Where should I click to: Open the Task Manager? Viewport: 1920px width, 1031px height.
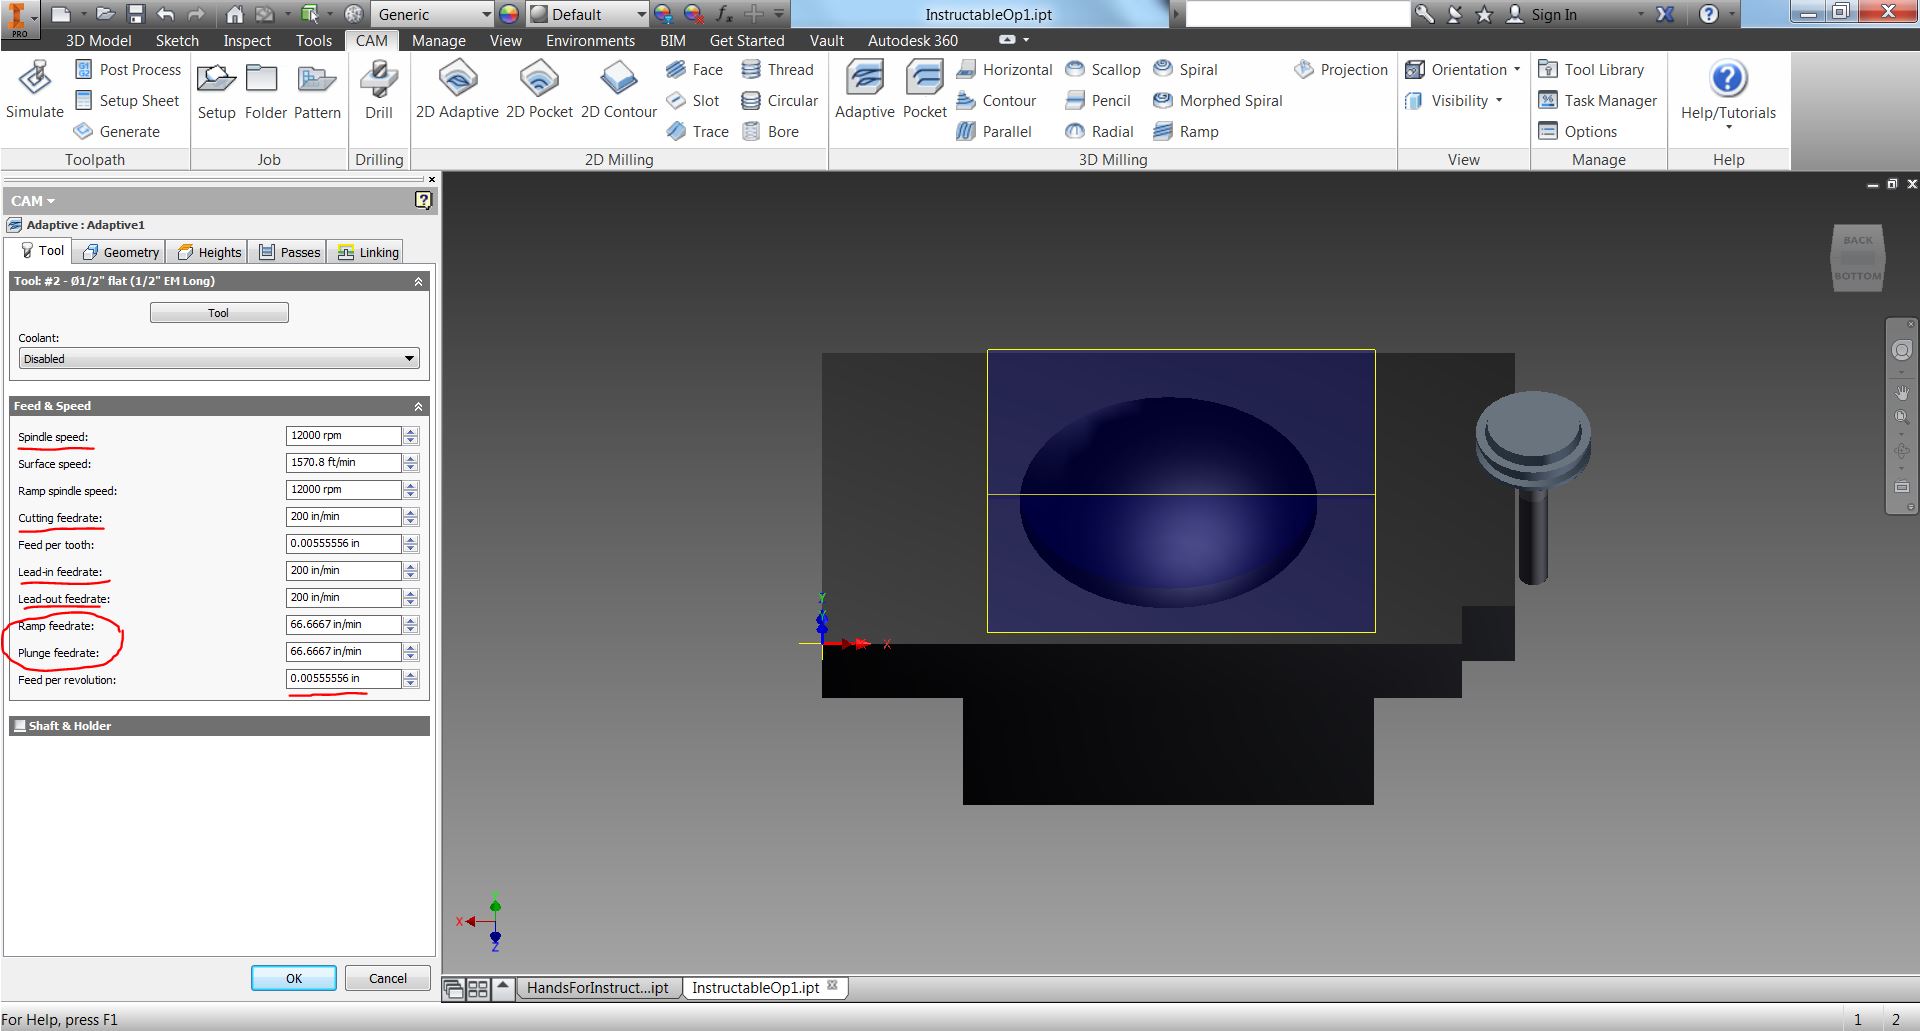[x=1597, y=101]
